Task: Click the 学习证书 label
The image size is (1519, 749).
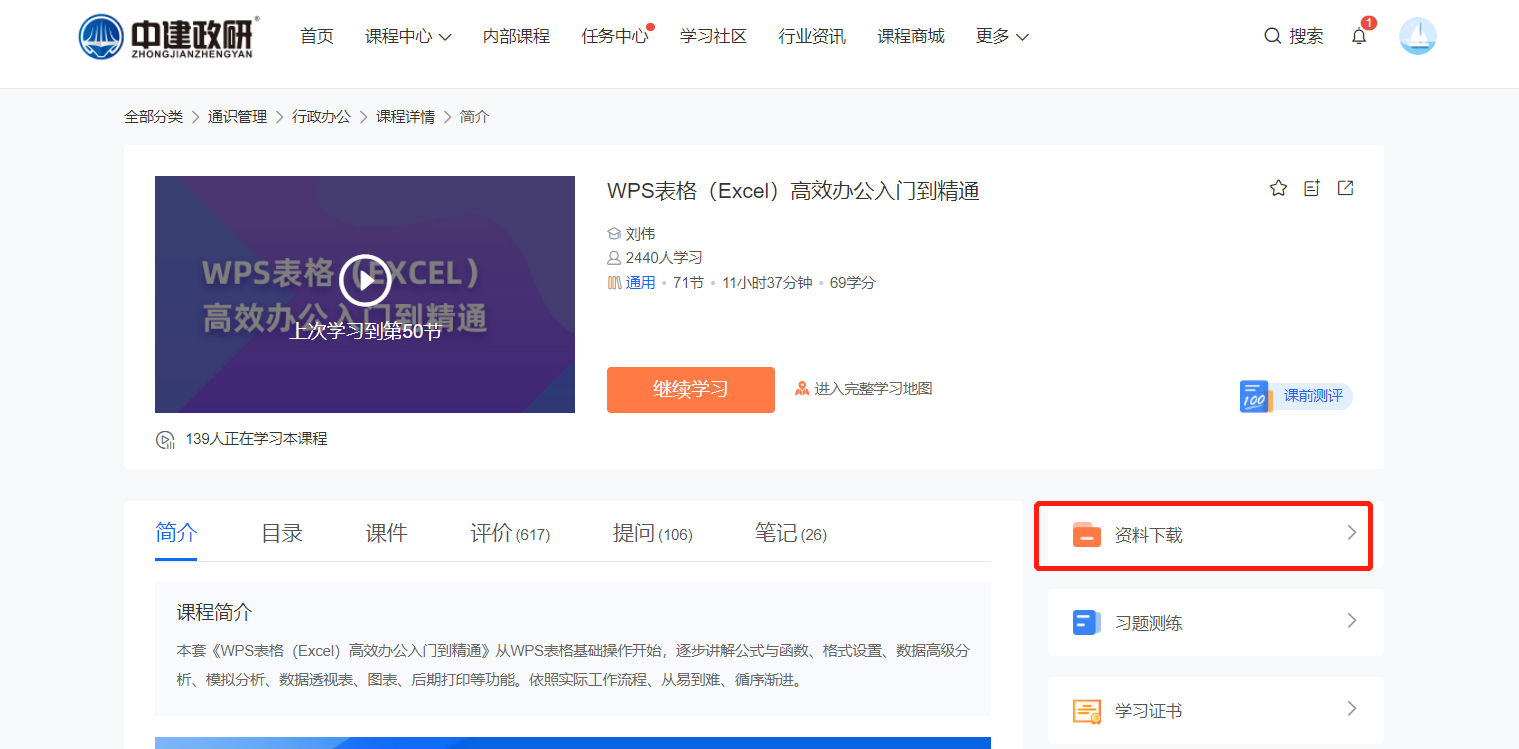Action: pyautogui.click(x=1148, y=711)
